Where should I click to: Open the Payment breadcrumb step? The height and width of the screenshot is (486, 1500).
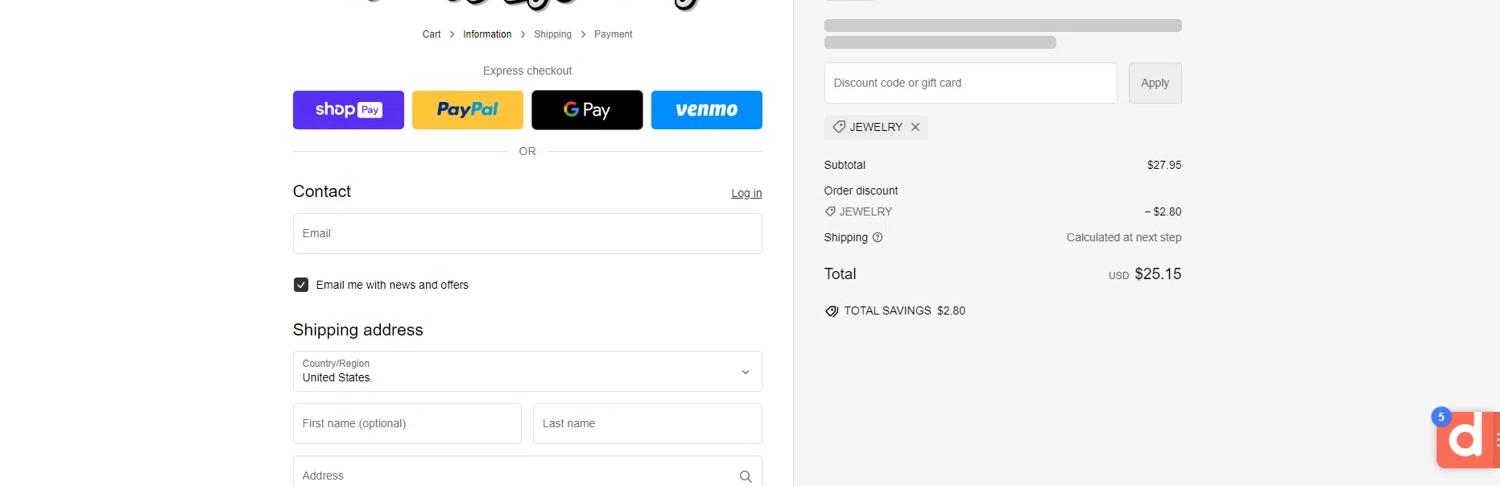[x=613, y=34]
